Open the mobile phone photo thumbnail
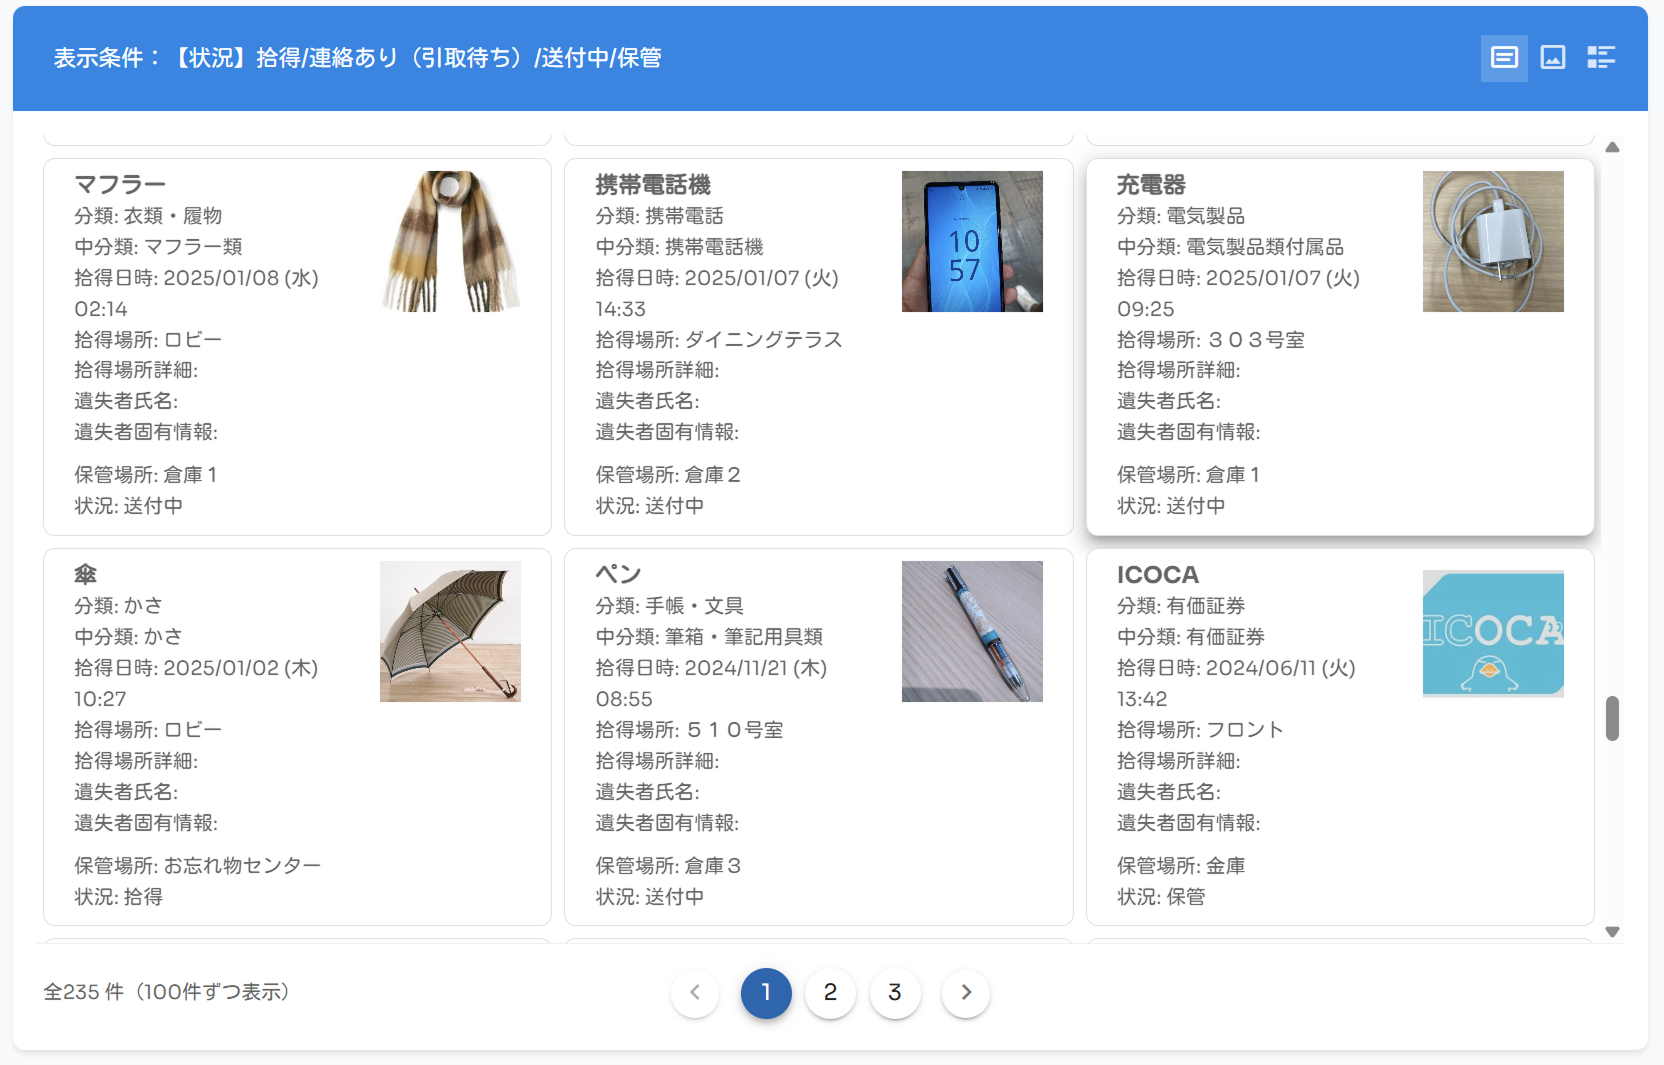The height and width of the screenshot is (1065, 1664). [x=972, y=241]
